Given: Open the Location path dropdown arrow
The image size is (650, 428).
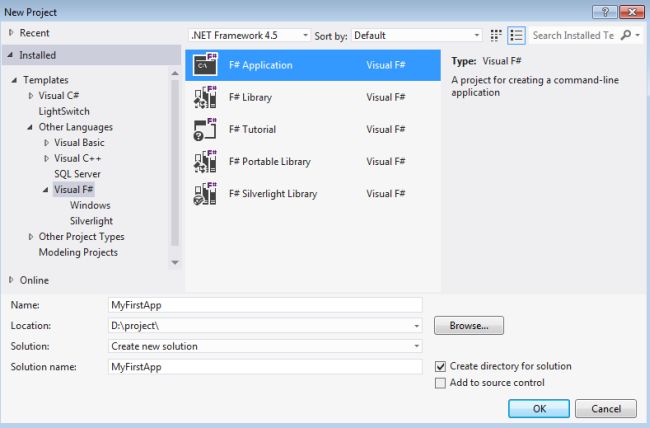Looking at the screenshot, I should pyautogui.click(x=417, y=326).
